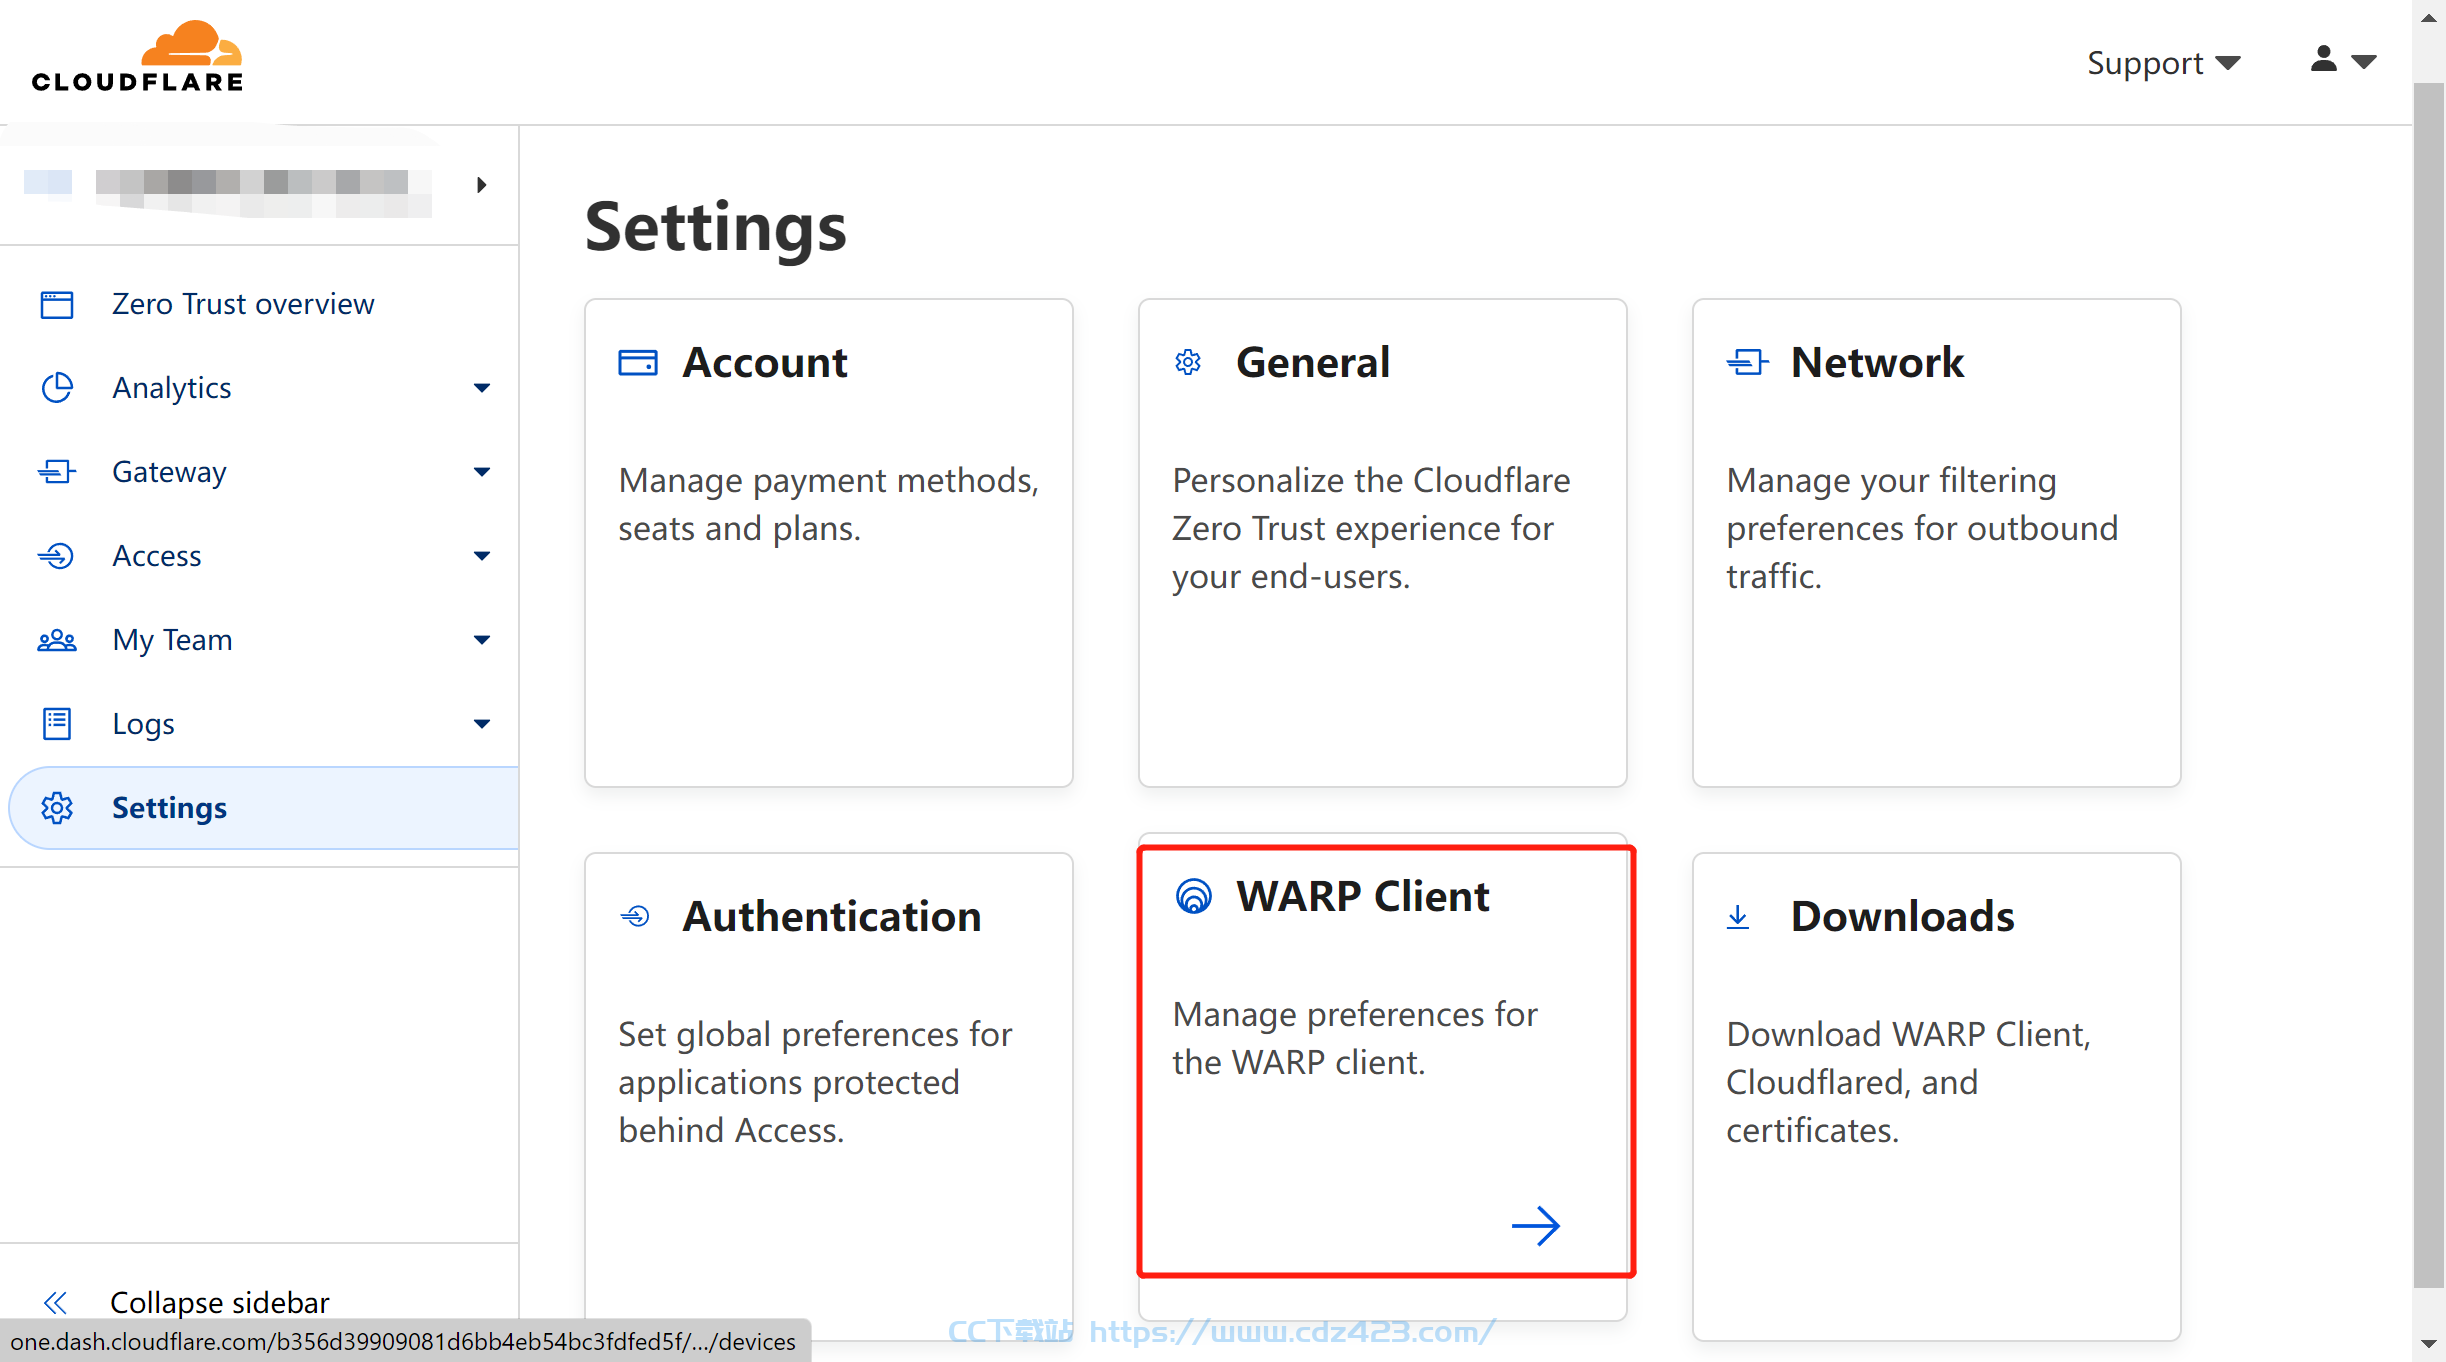Click the Downloads card download icon
Viewport: 2446px width, 1362px height.
click(1738, 916)
